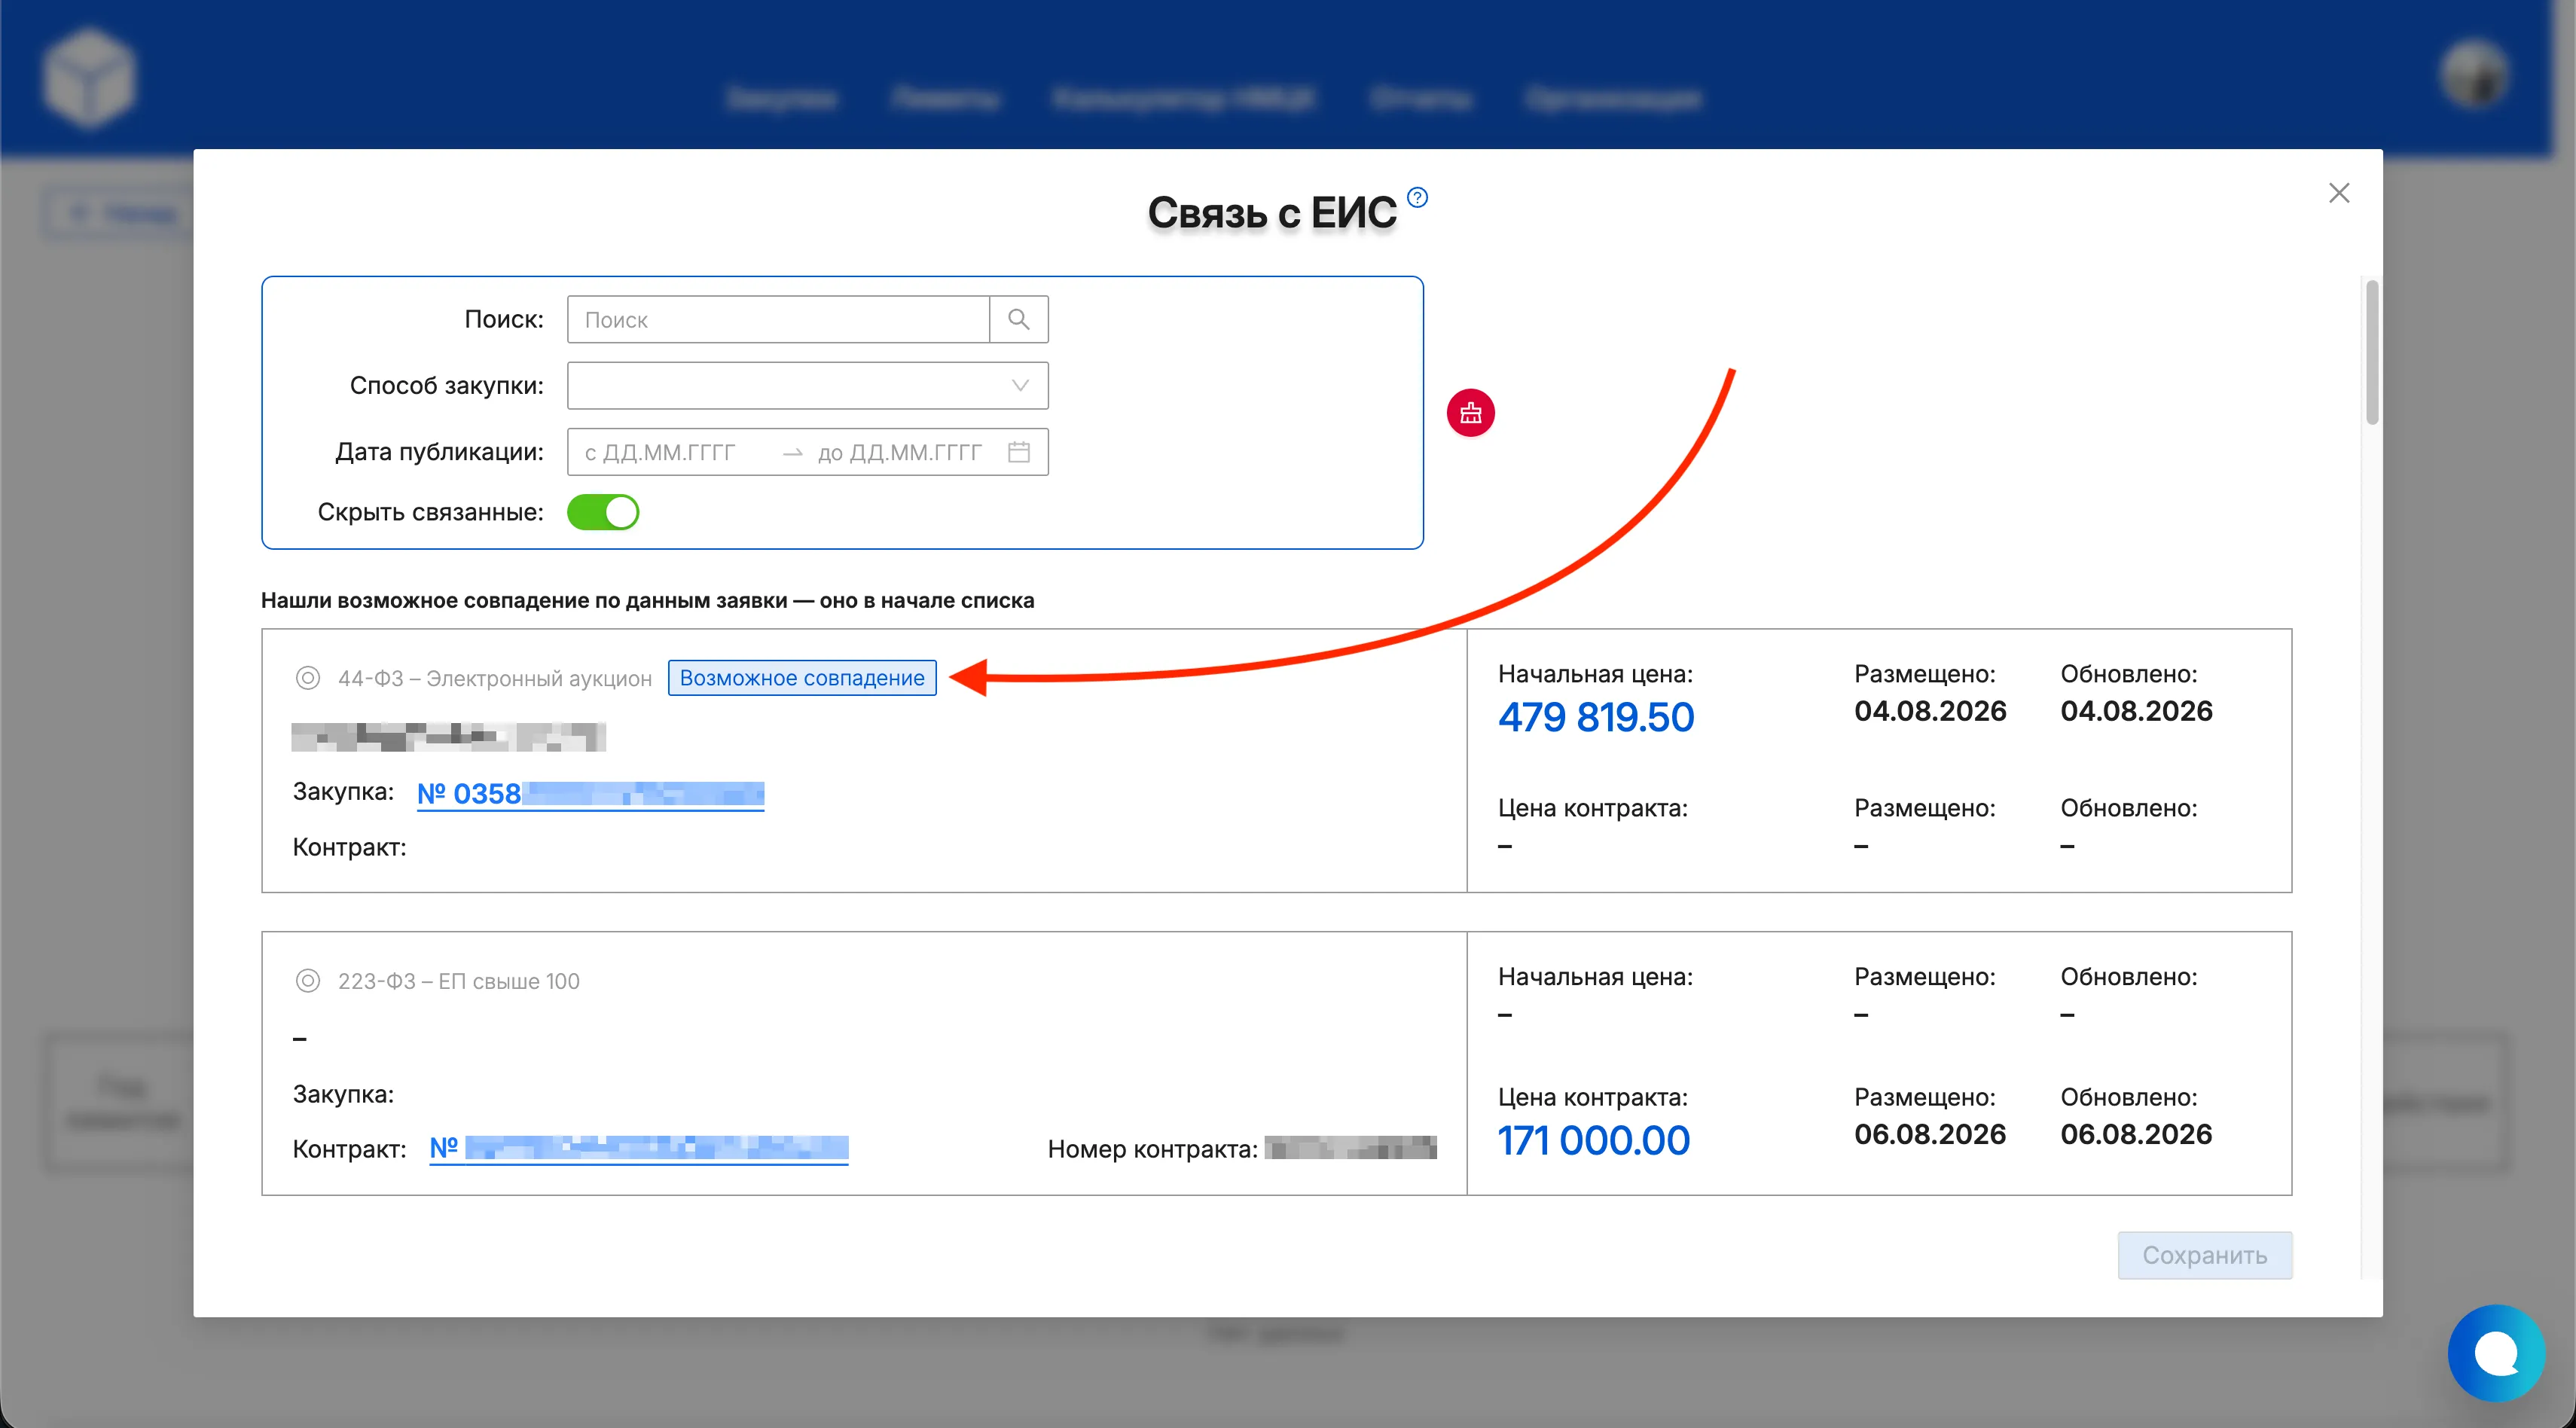Screen dimensions: 2576x1428
Task: Click the red clear filters icon
Action: [1470, 412]
